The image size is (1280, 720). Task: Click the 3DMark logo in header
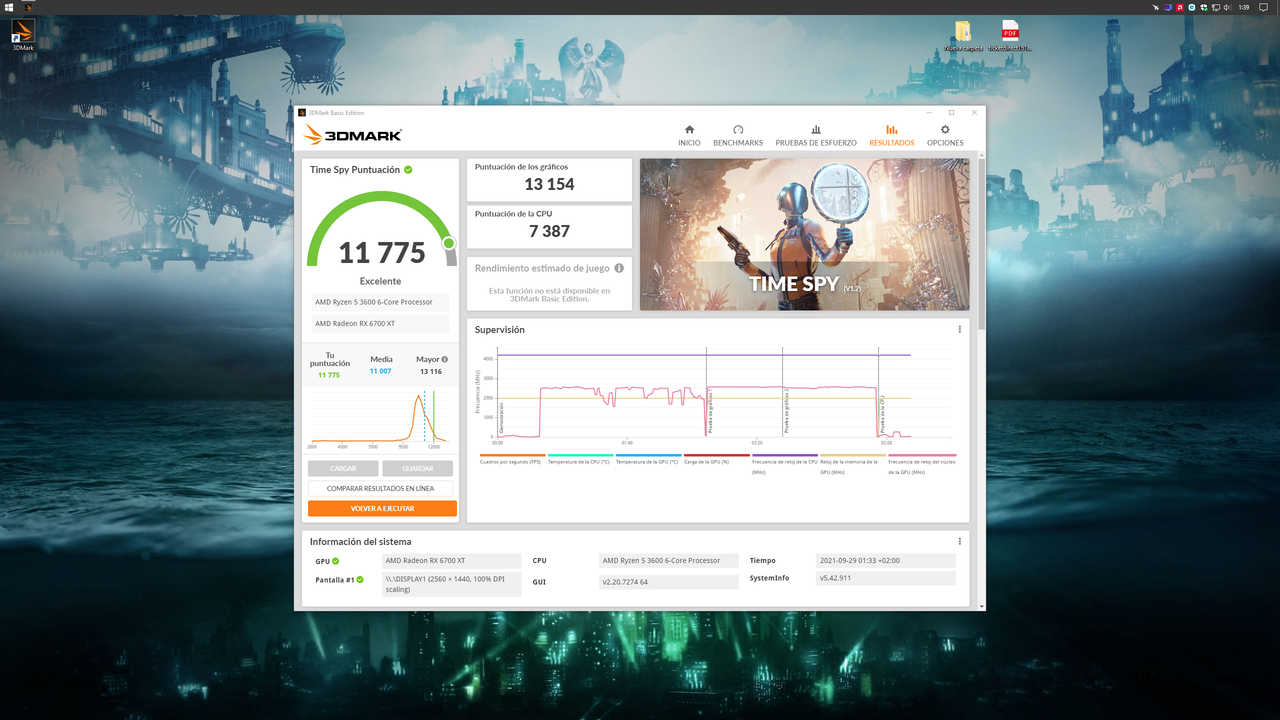[x=353, y=135]
